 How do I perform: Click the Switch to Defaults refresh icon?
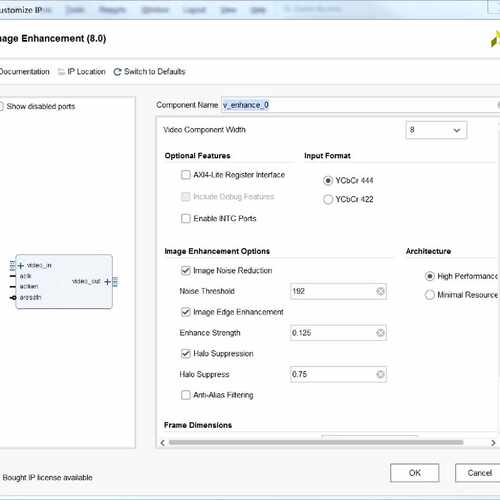point(117,72)
